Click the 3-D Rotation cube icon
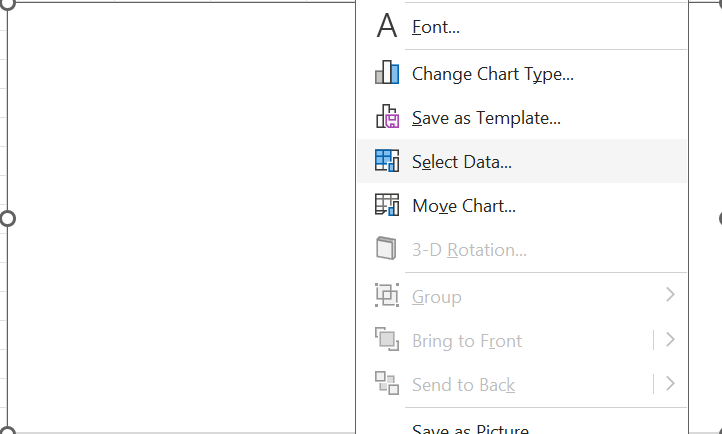Screen dimensions: 722x434 pos(386,249)
